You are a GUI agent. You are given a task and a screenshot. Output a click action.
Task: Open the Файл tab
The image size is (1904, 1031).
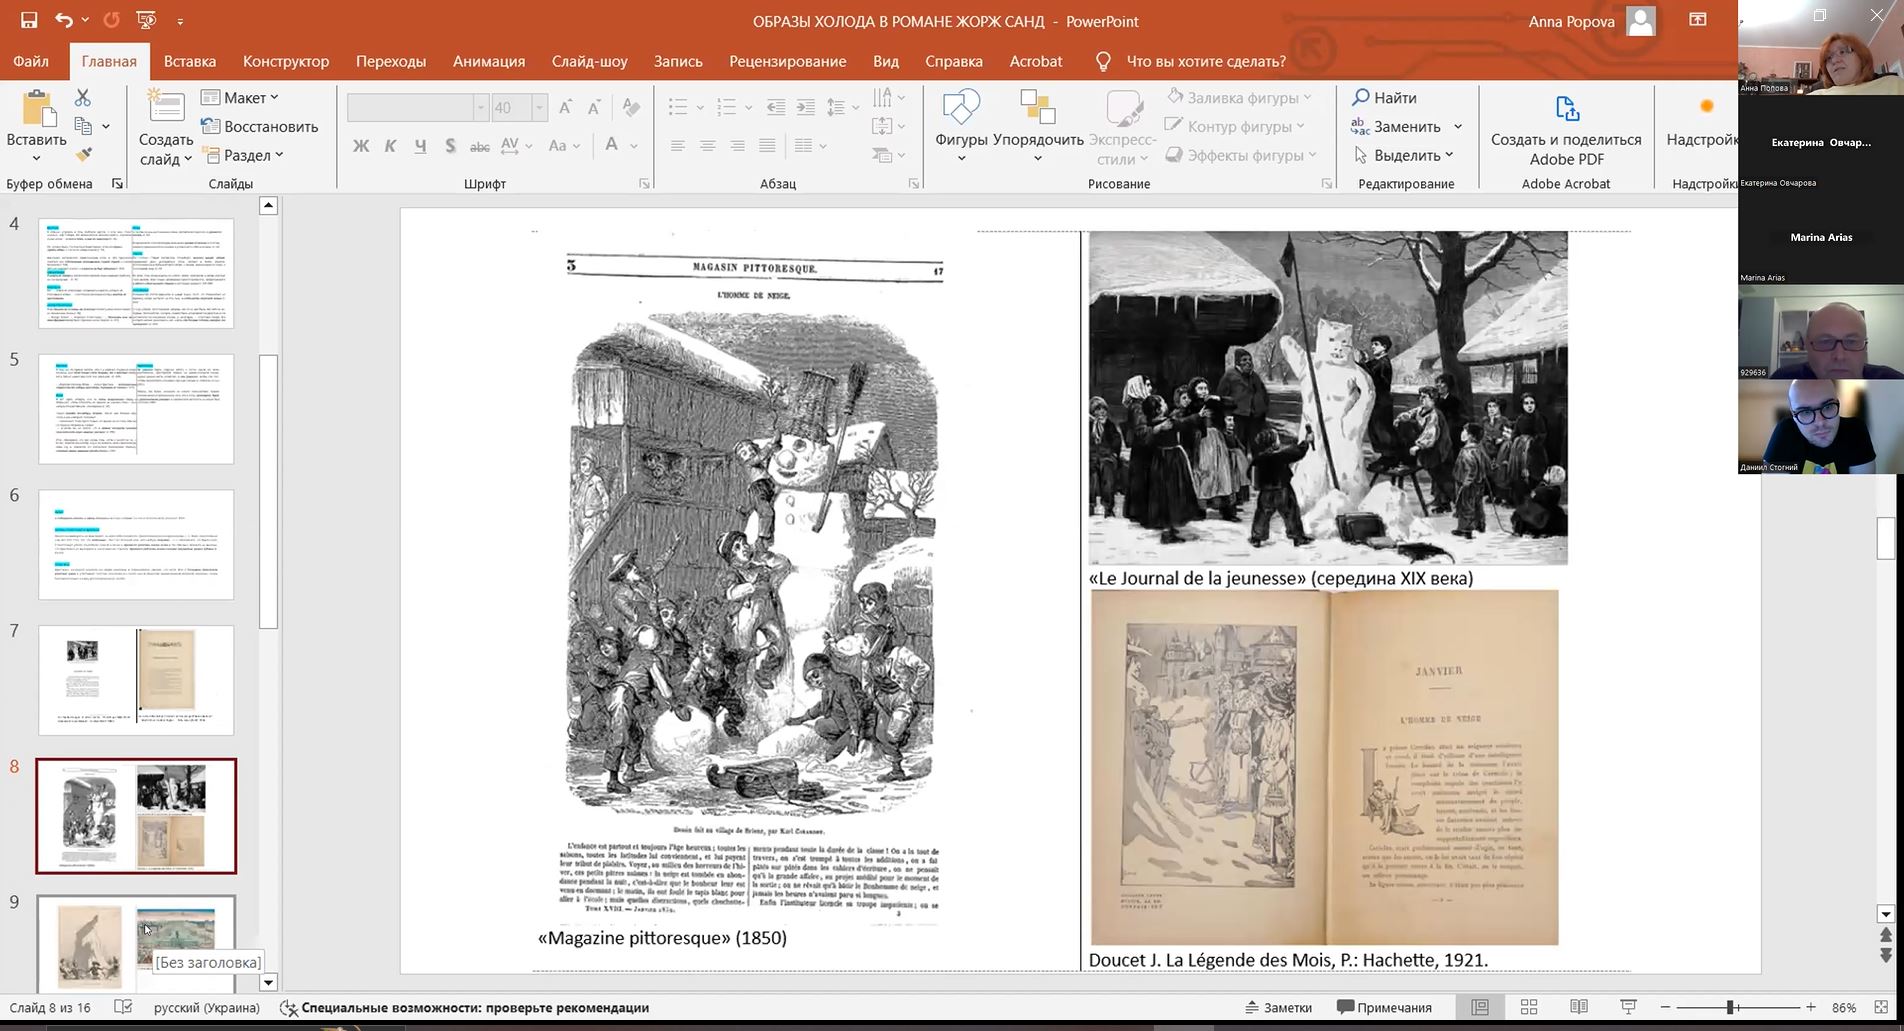(x=31, y=61)
